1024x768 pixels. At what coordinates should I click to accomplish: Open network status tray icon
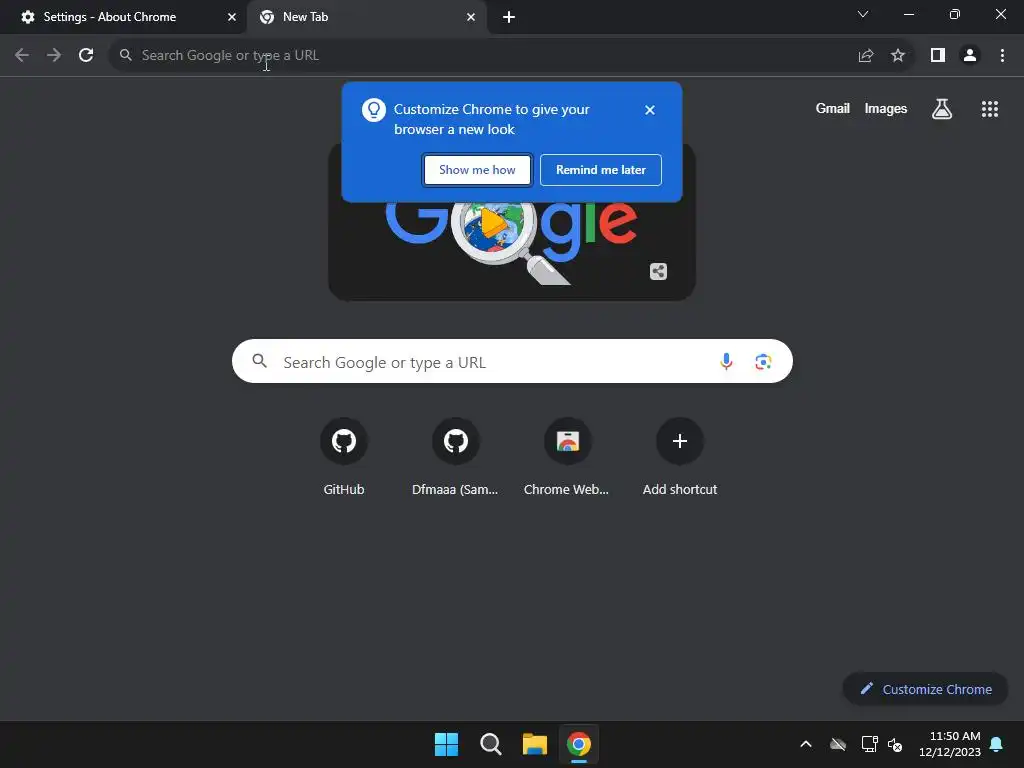tap(869, 744)
